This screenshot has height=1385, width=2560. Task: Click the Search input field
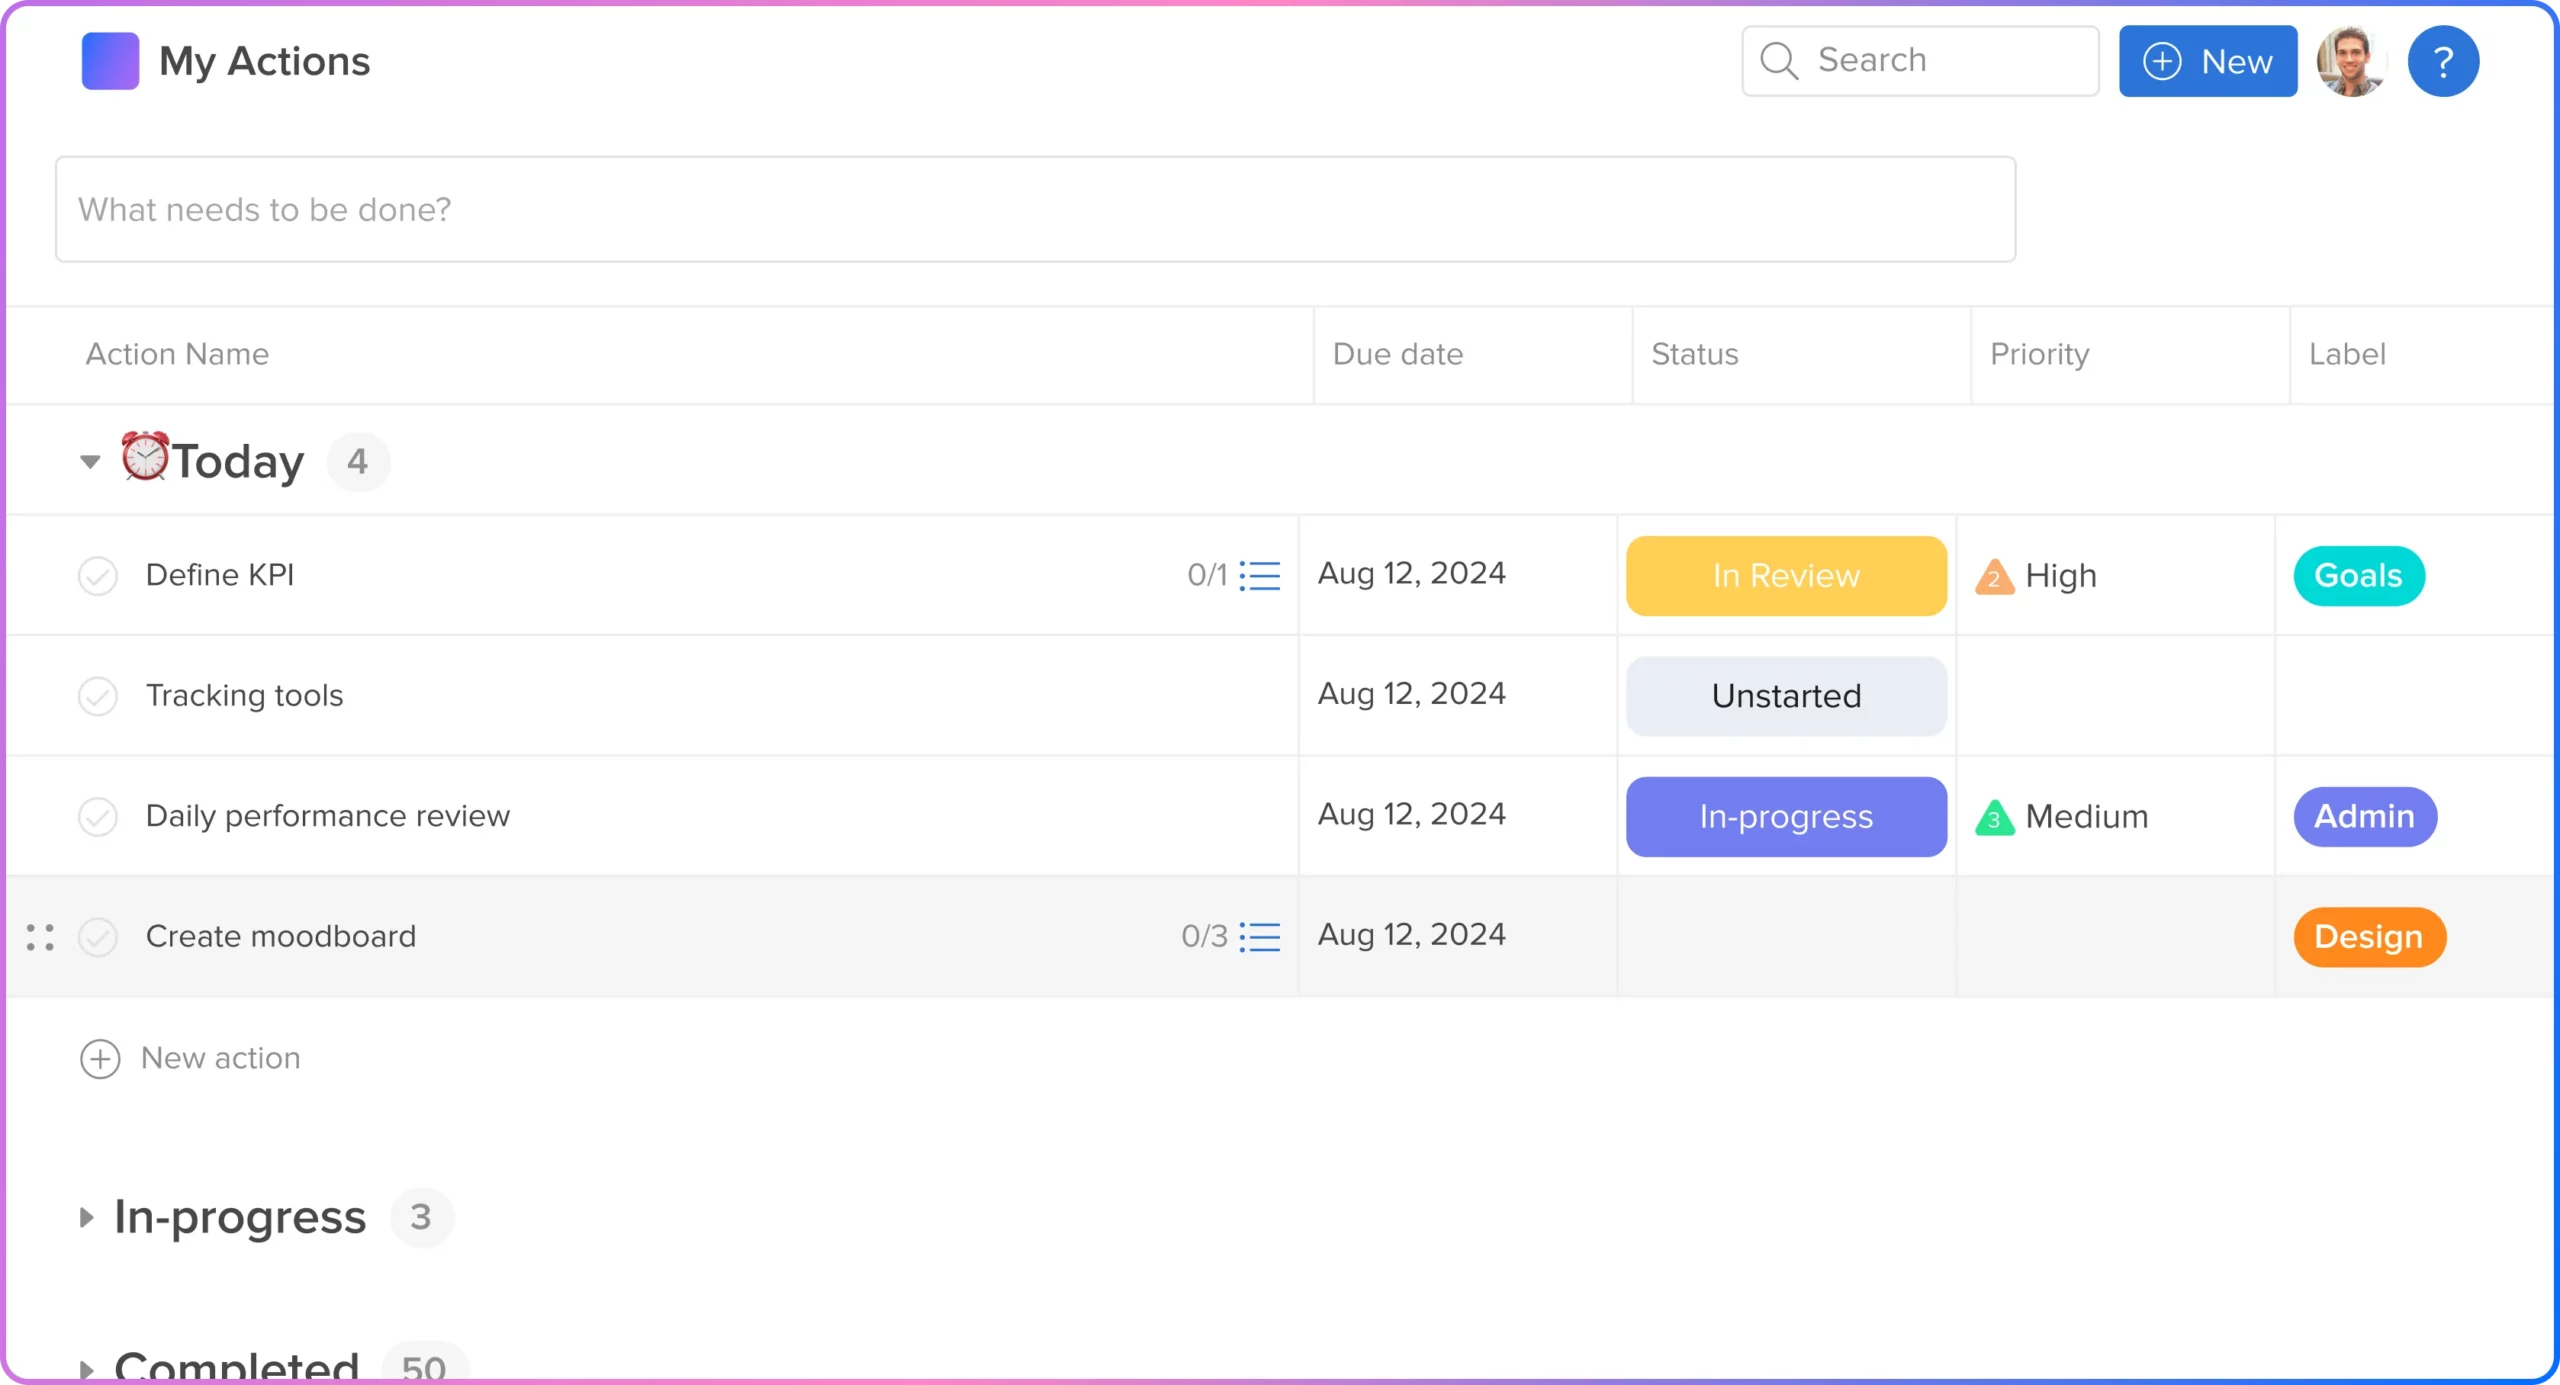click(1919, 61)
